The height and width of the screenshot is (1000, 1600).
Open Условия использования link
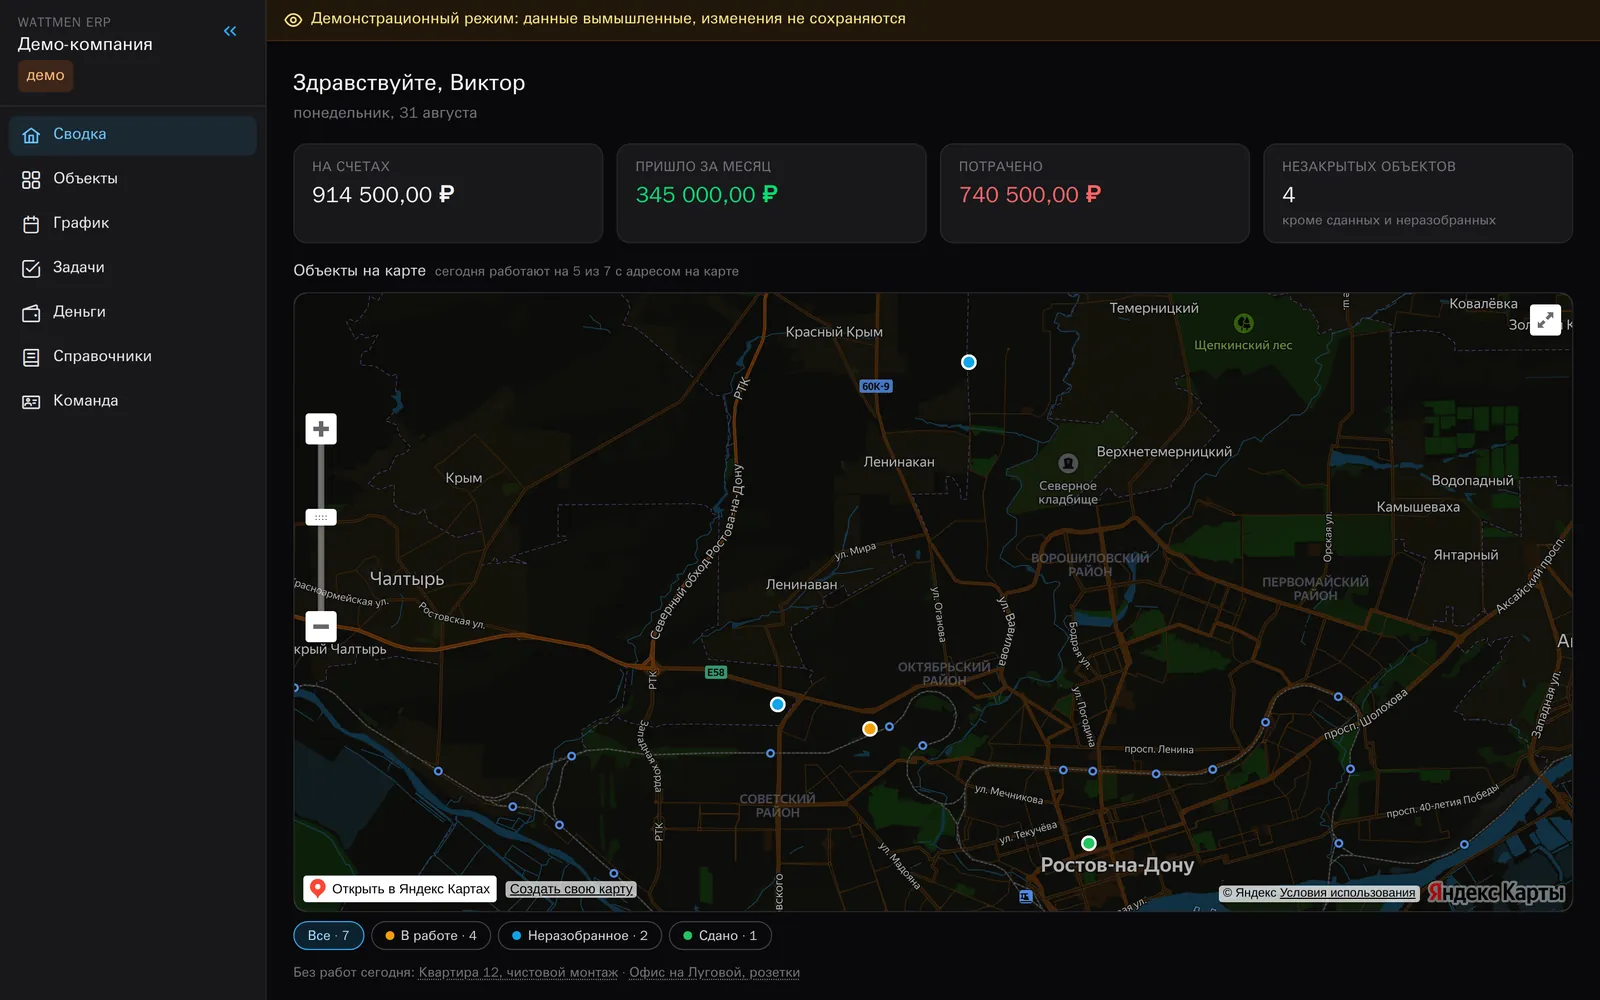point(1347,893)
